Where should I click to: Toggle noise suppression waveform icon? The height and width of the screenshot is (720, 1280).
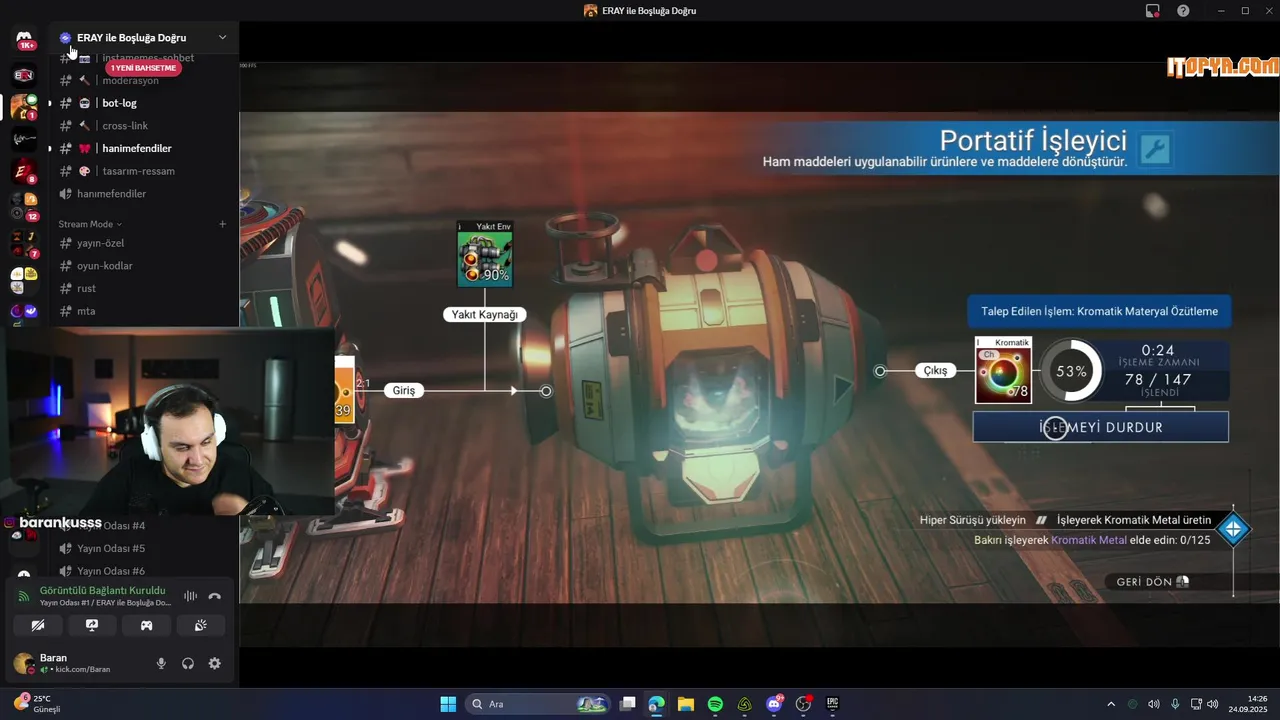pyautogui.click(x=190, y=596)
